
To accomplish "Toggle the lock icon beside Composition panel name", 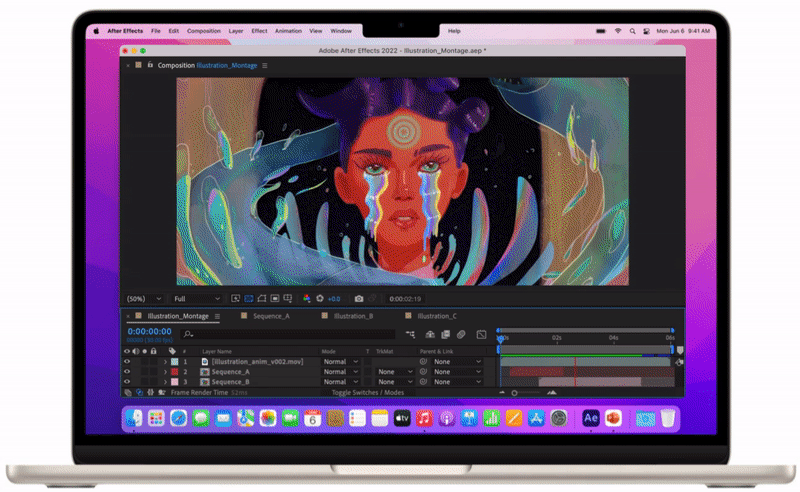I will point(150,65).
